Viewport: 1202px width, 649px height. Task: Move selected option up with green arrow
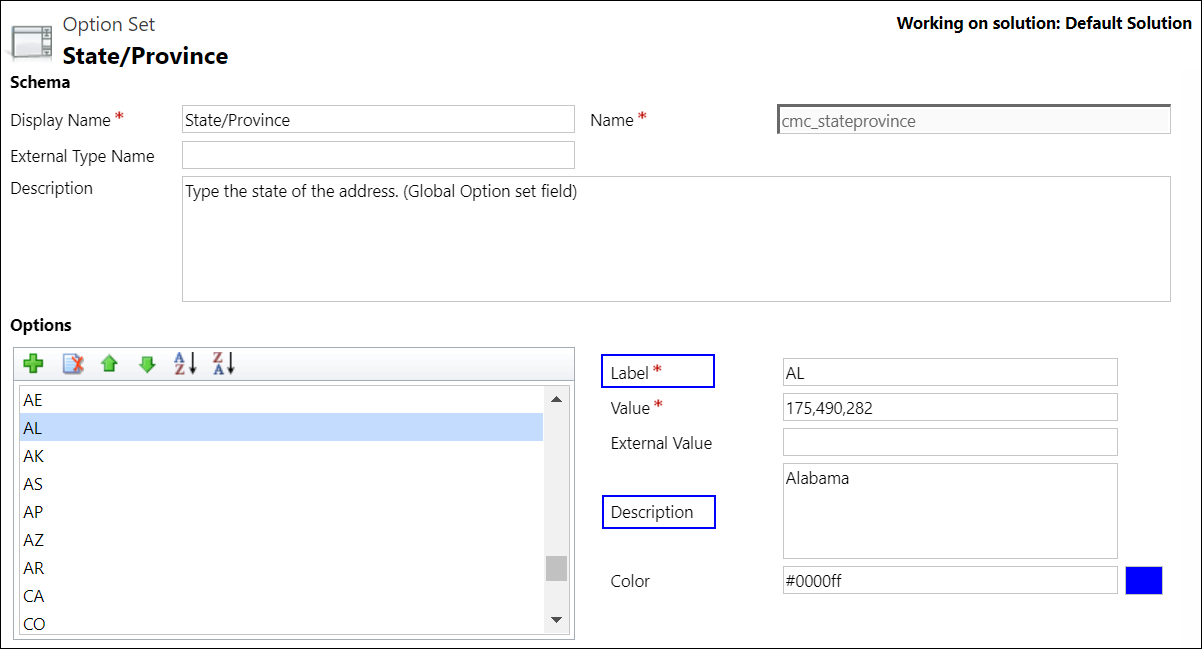pyautogui.click(x=109, y=364)
